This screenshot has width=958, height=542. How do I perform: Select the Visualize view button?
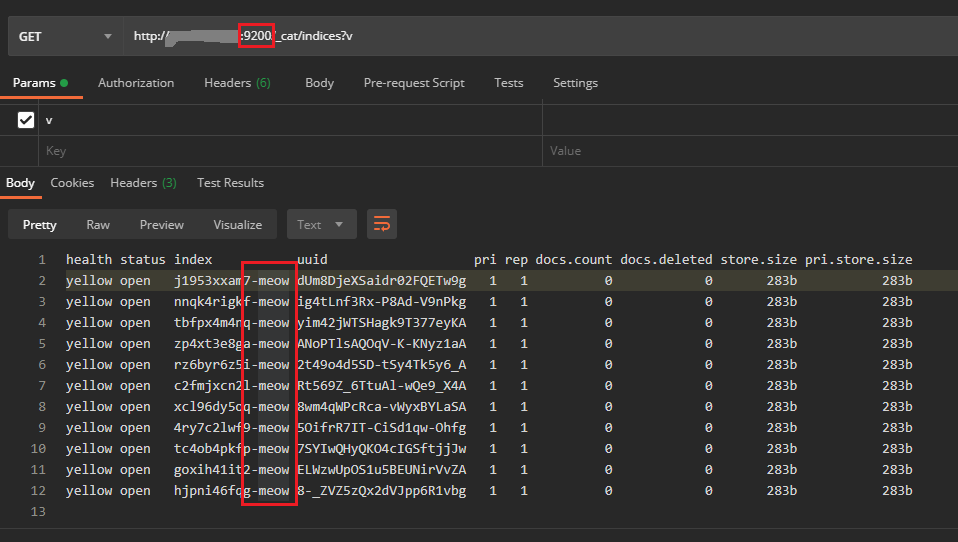[x=238, y=224]
